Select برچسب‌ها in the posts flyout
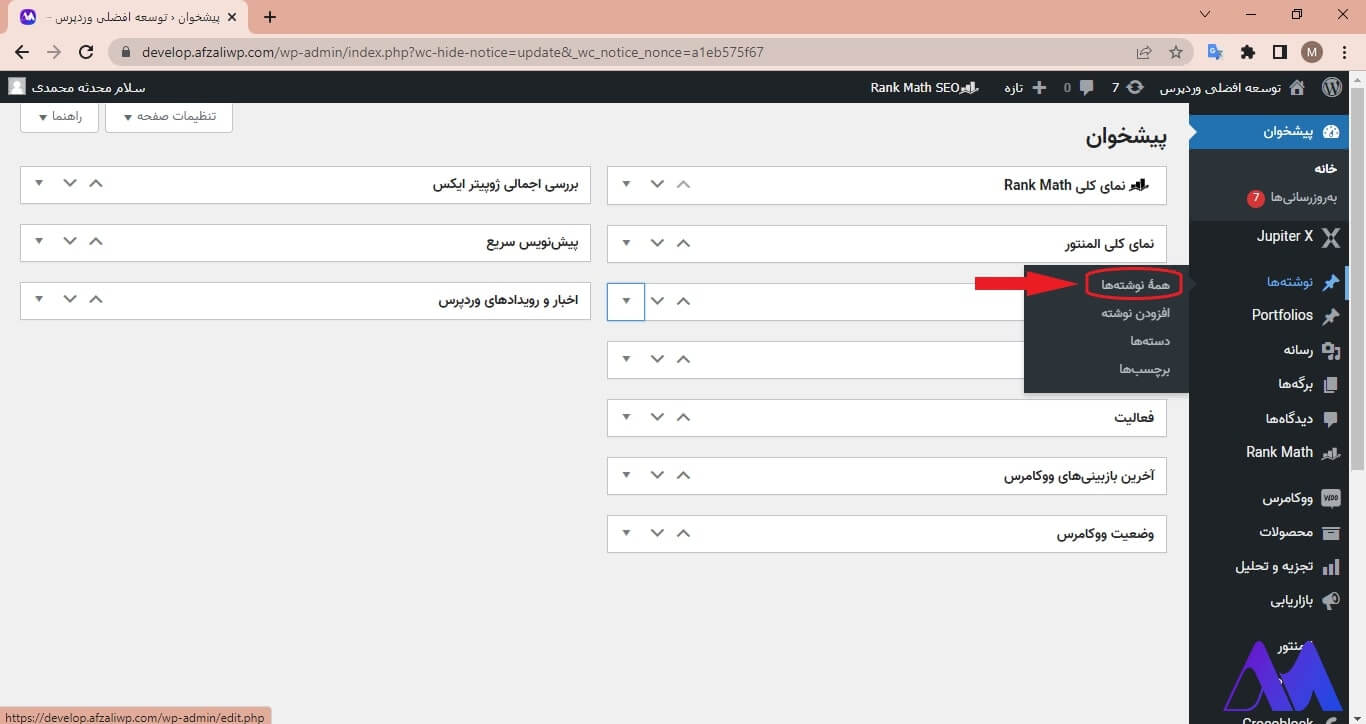Viewport: 1366px width, 724px height. 1145,369
